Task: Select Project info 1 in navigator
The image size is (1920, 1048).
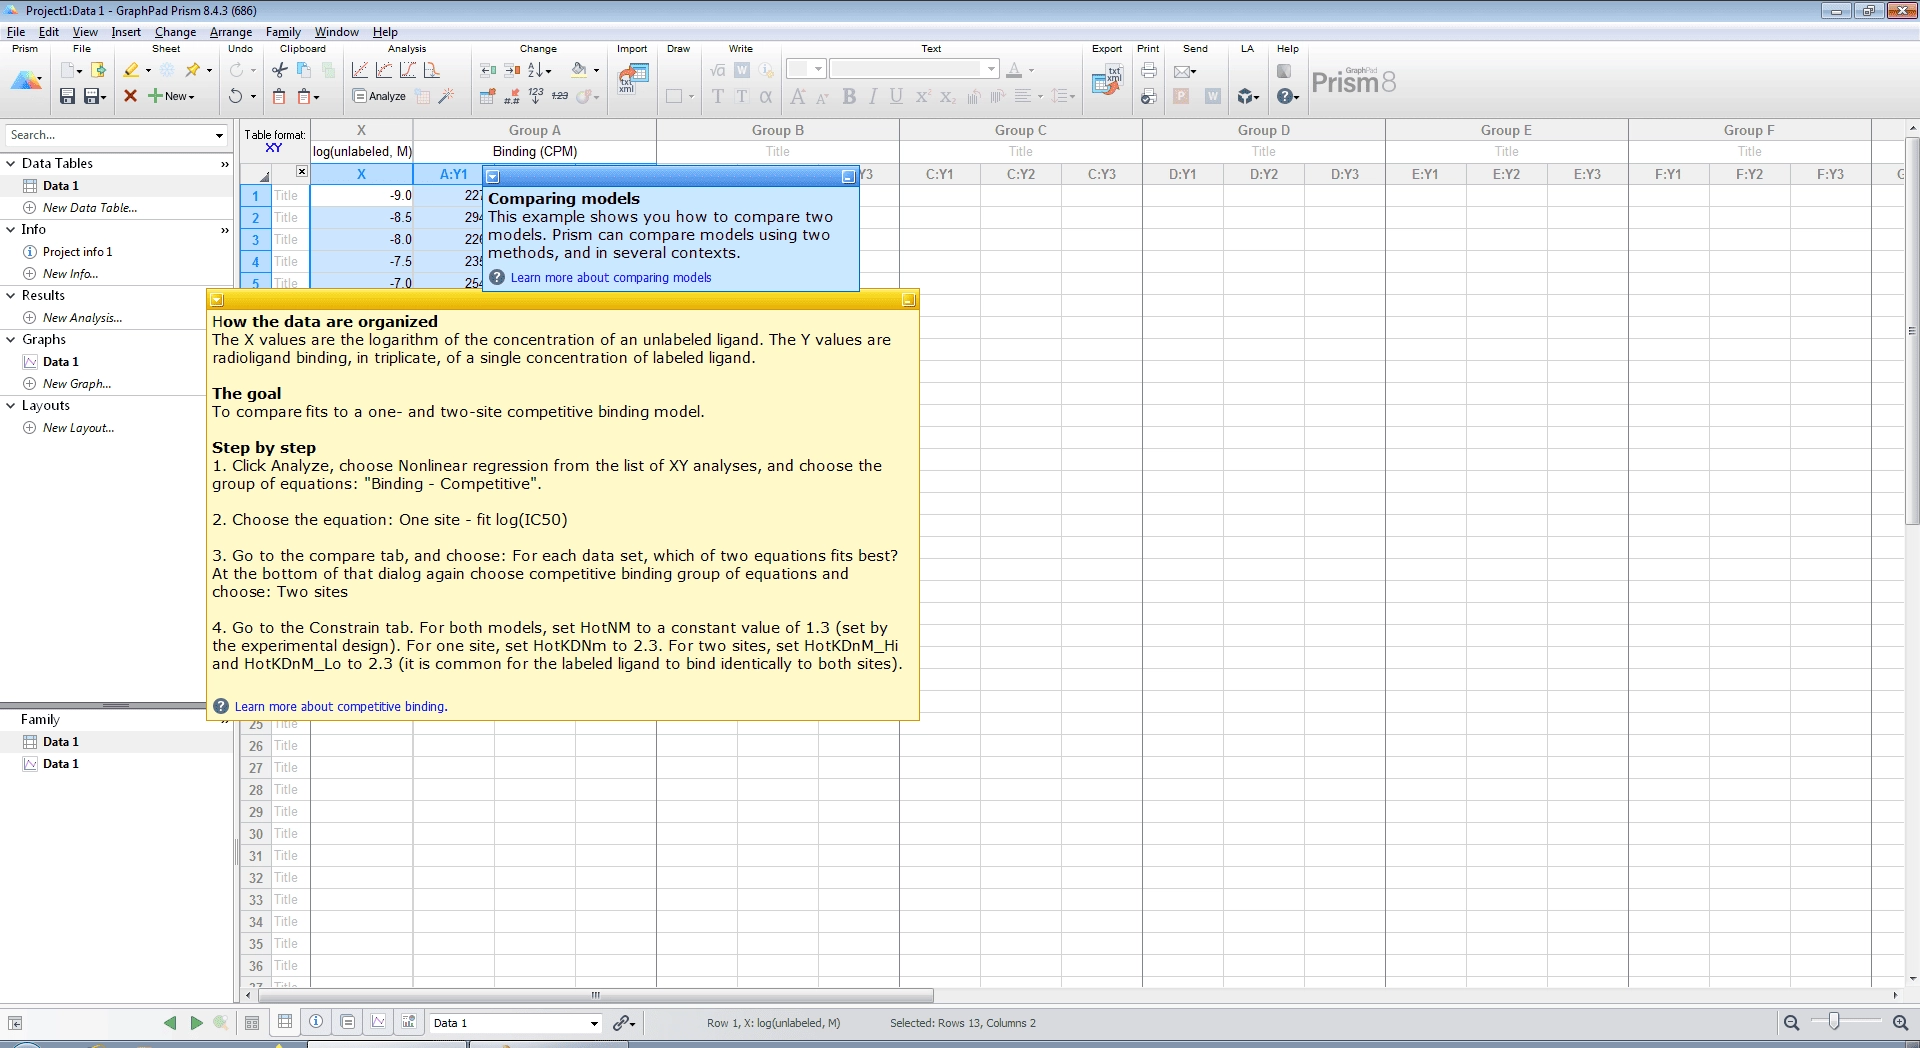Action: click(x=77, y=252)
